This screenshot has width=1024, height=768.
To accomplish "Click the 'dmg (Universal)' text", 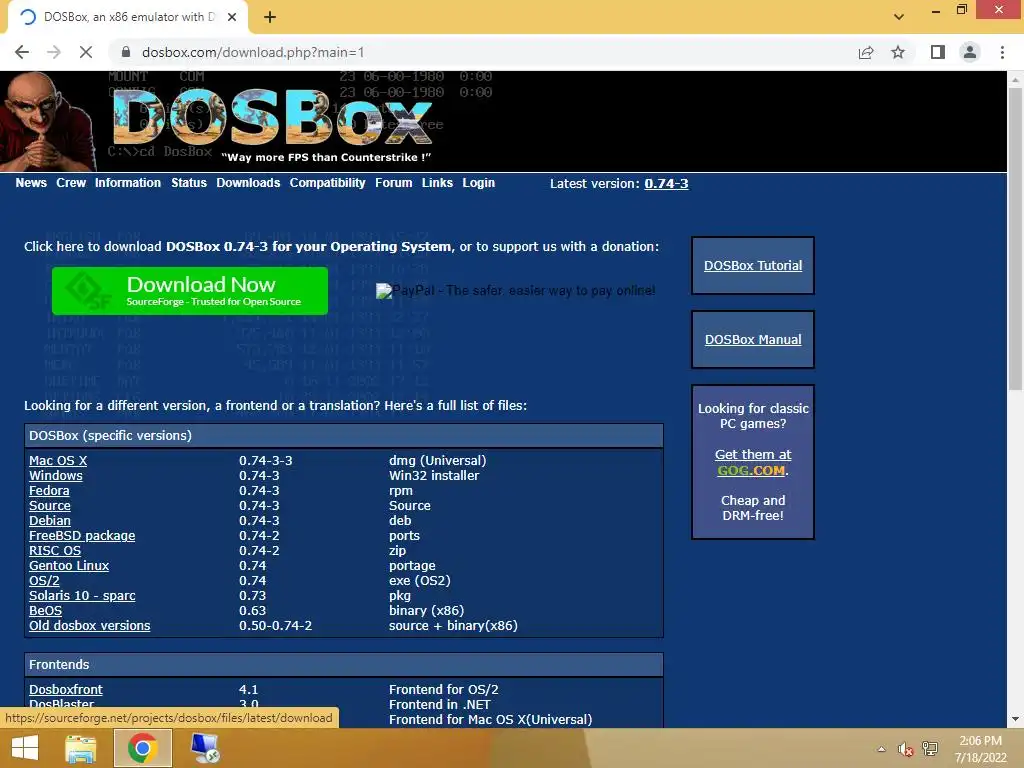I will (x=438, y=460).
